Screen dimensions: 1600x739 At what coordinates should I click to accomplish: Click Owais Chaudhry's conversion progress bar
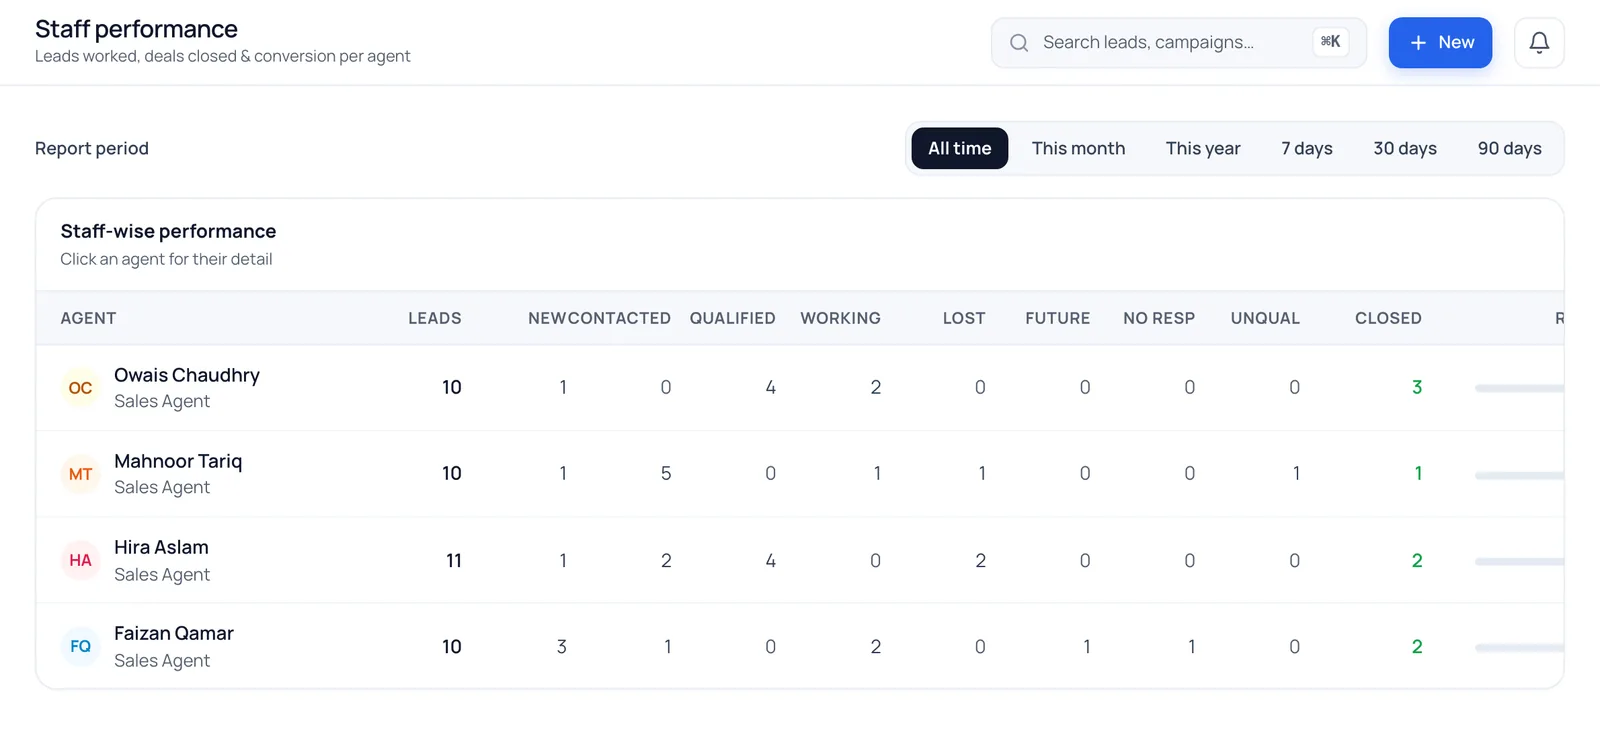click(1519, 388)
